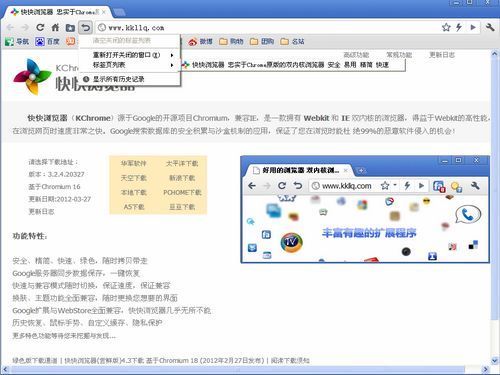Image resolution: width=500 pixels, height=375 pixels.
Task: Download from 新浪下载
Action: [182, 178]
